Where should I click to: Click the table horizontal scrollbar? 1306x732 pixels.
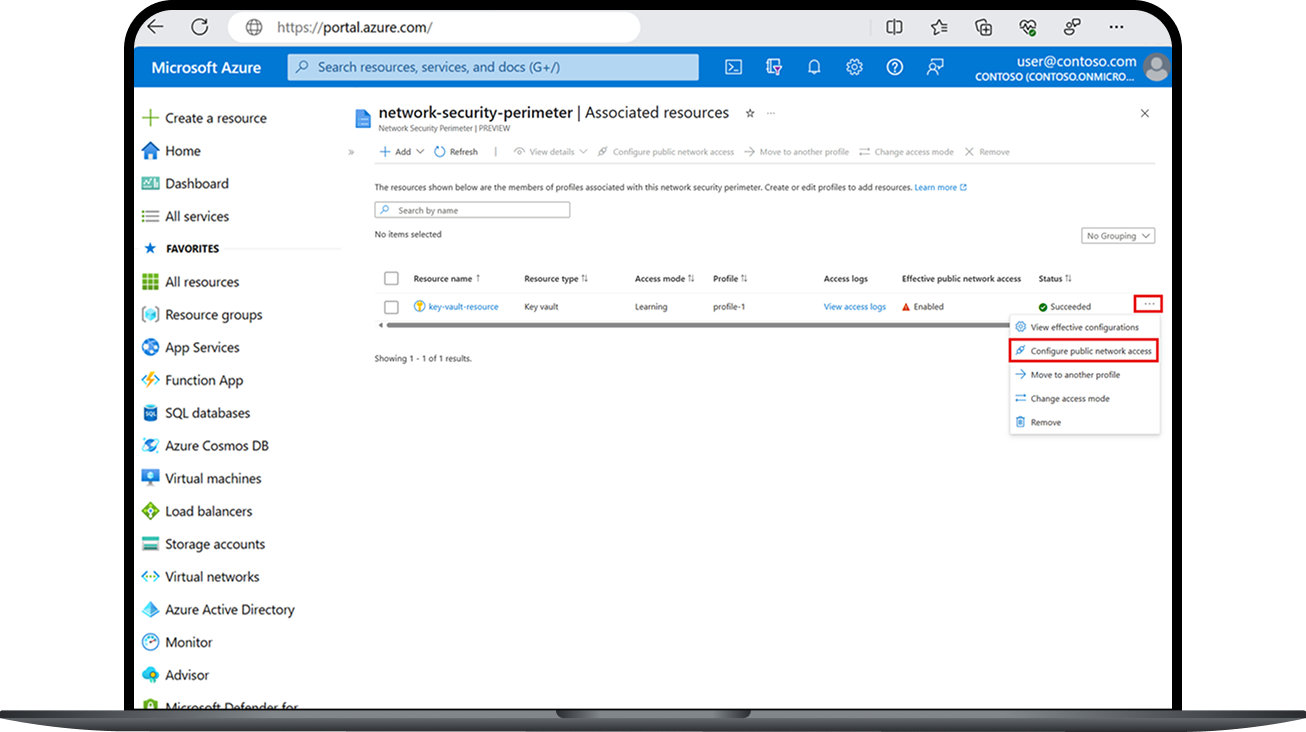pyautogui.click(x=700, y=325)
